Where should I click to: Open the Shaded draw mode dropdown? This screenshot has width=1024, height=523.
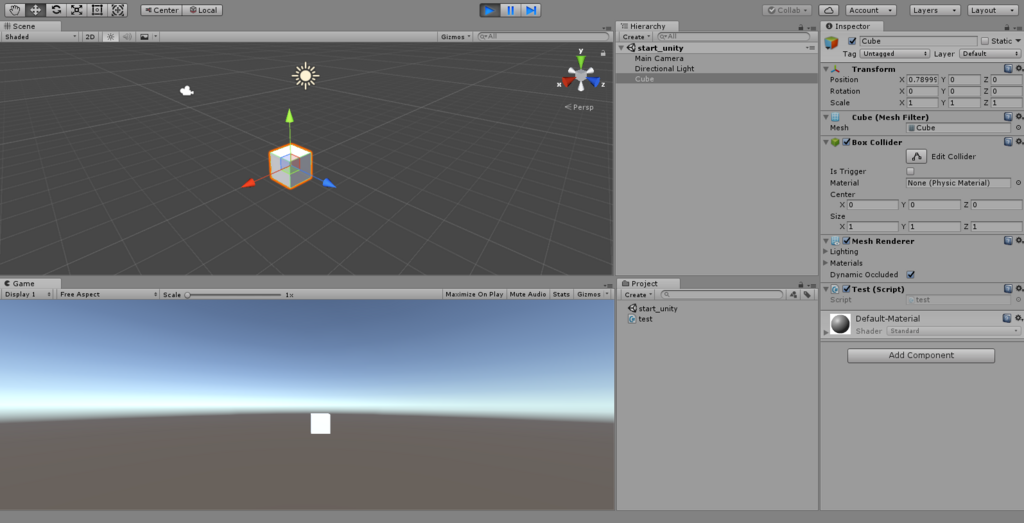(40, 37)
